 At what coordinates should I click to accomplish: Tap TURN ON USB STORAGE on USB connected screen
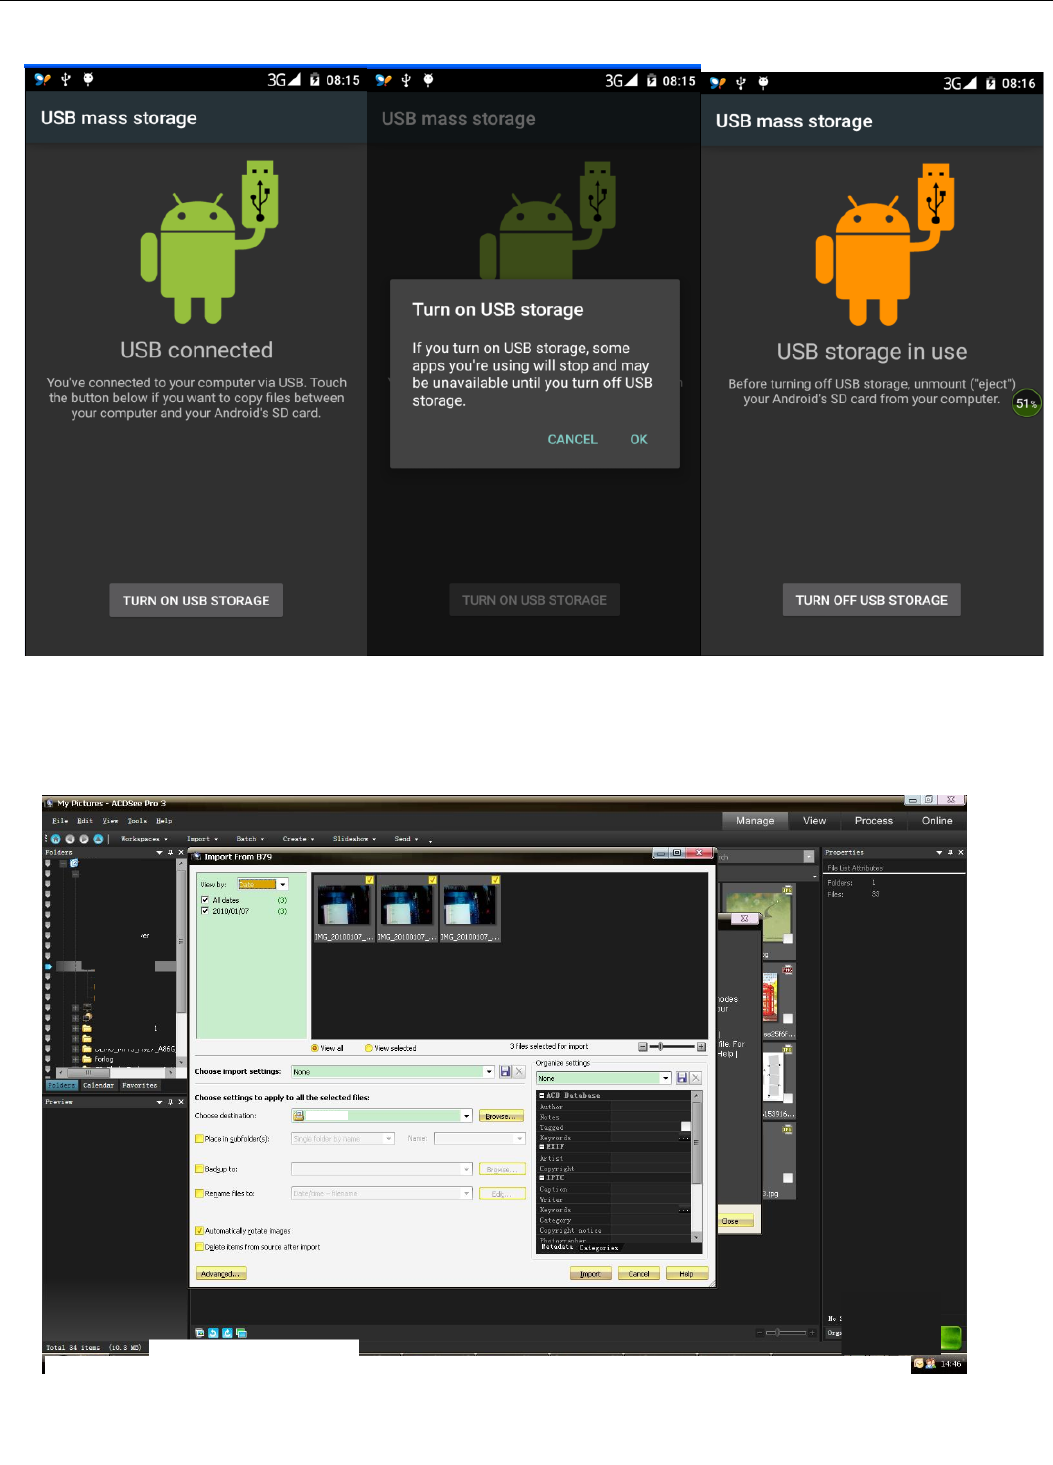(196, 600)
